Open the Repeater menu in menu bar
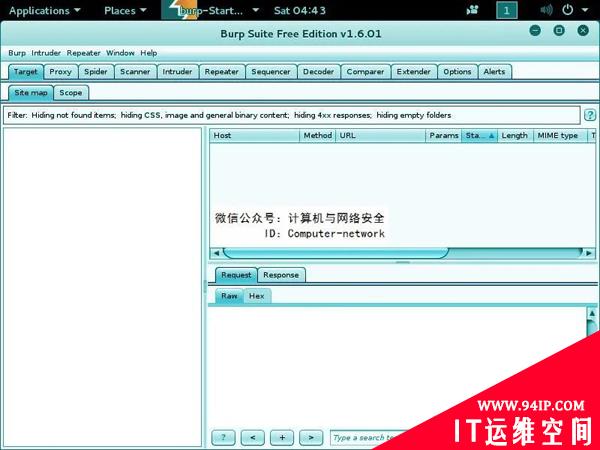Viewport: 600px width, 450px height. (83, 53)
